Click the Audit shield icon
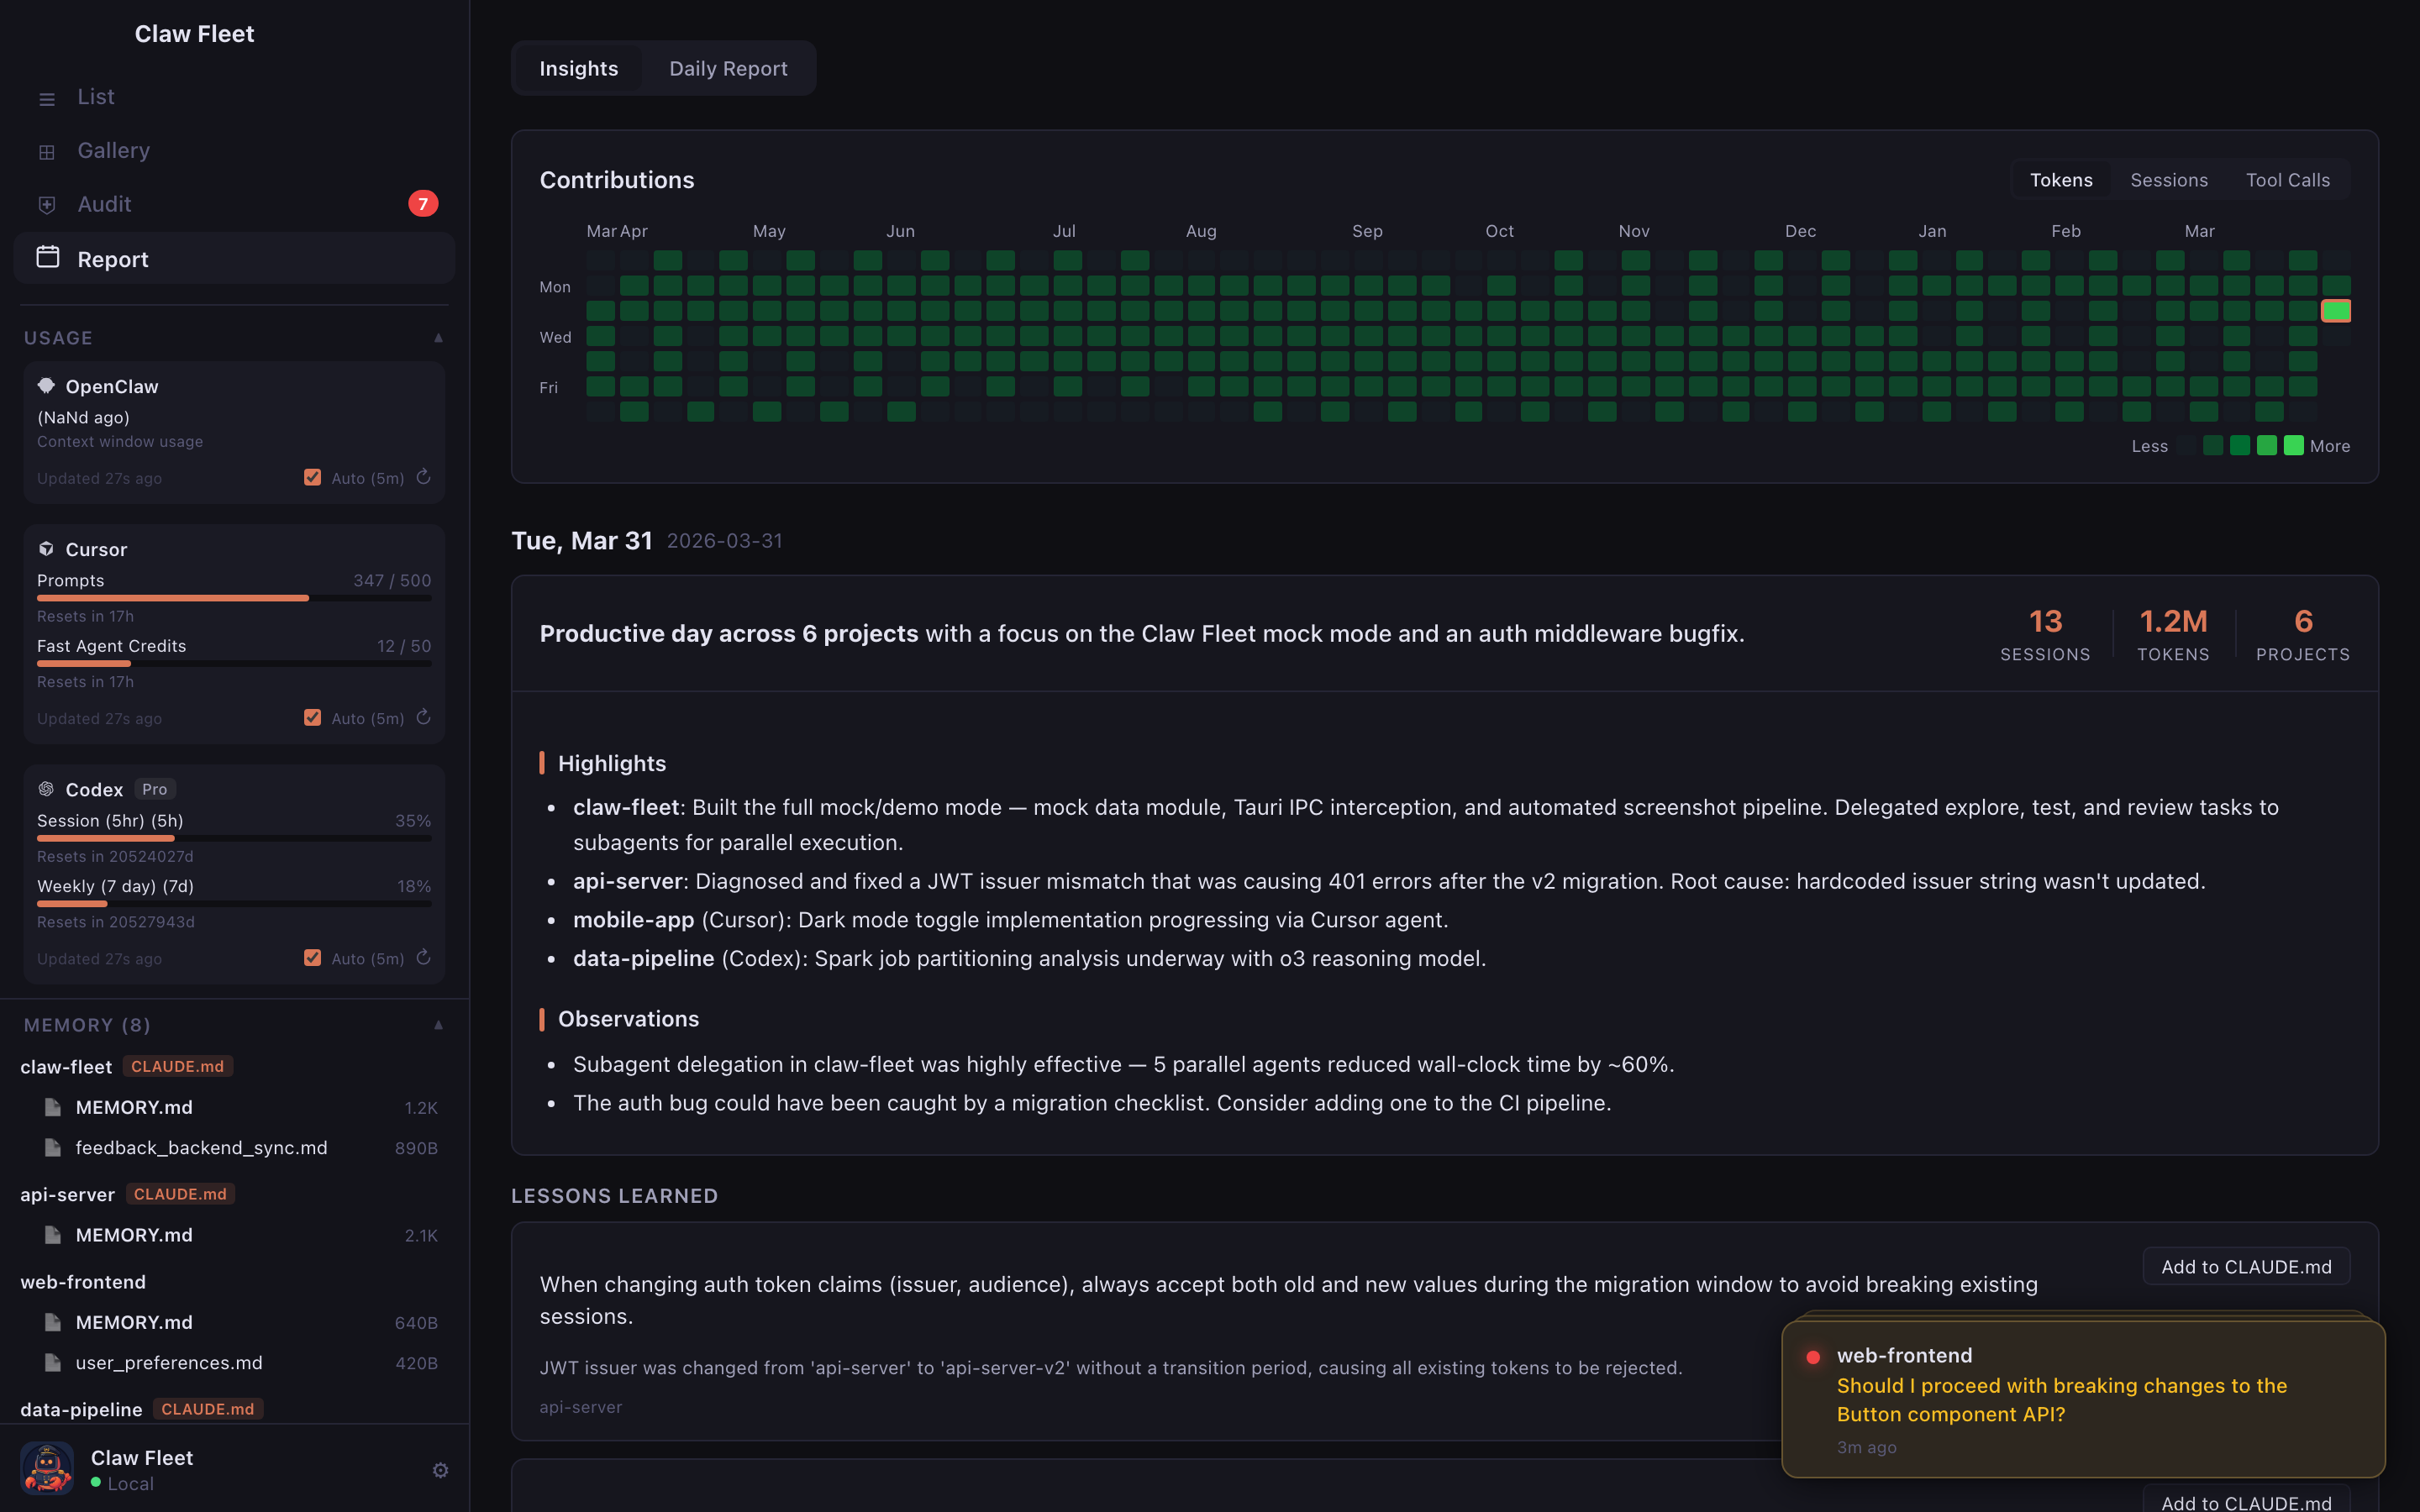2420x1512 pixels. (x=47, y=204)
